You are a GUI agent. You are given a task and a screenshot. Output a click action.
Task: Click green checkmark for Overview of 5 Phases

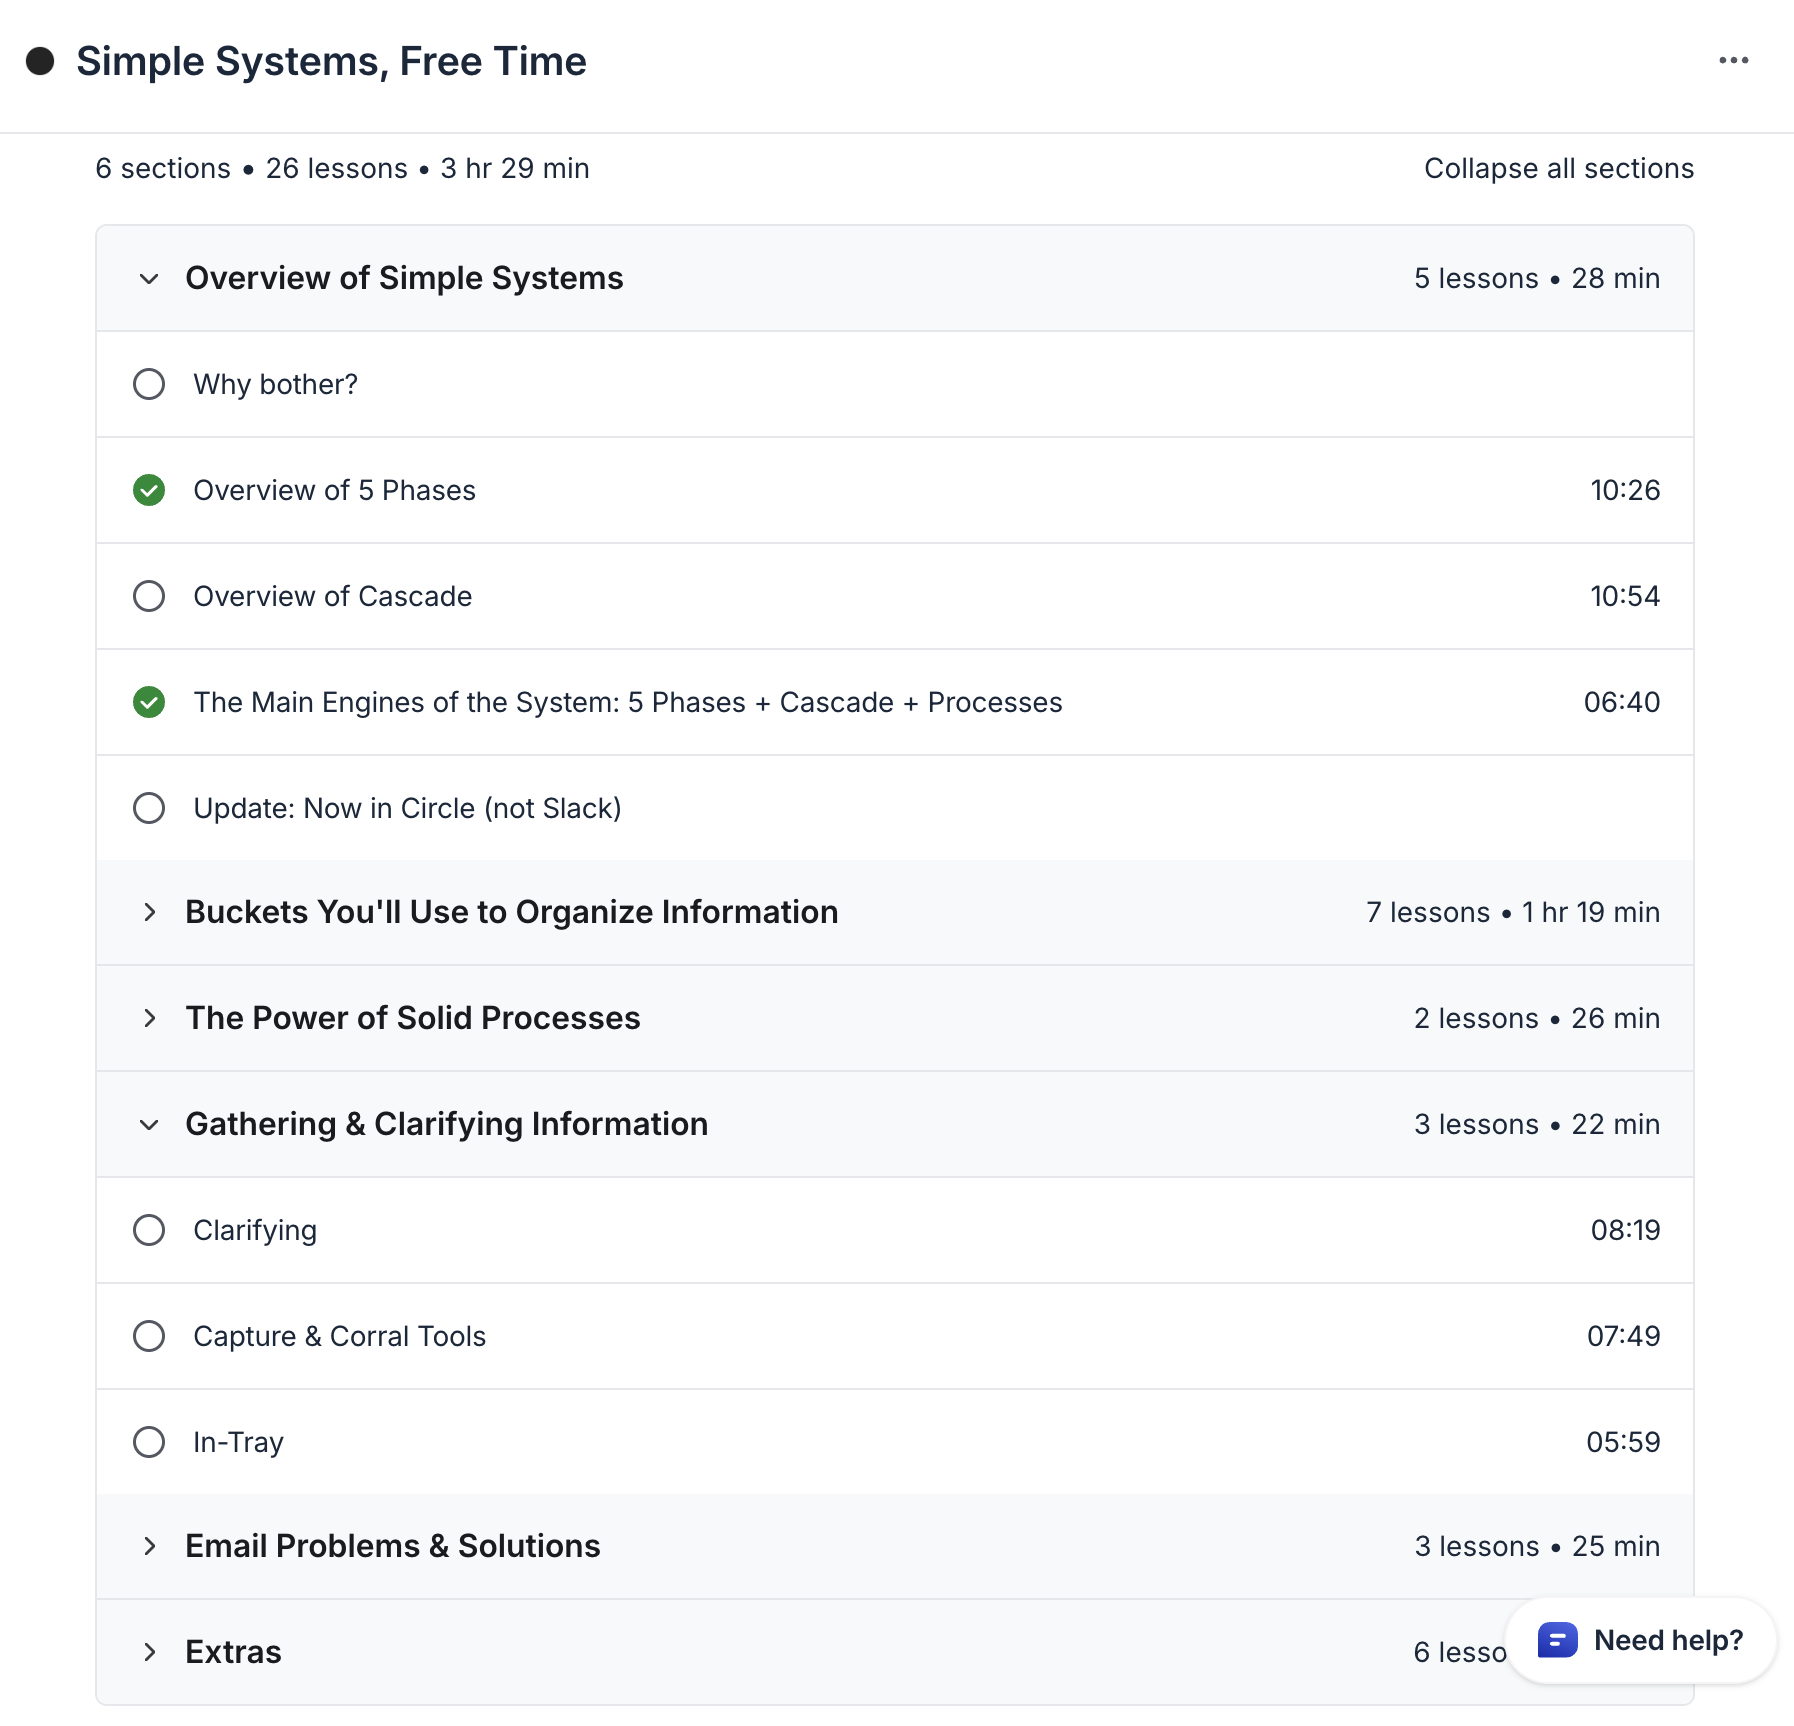[x=149, y=490]
